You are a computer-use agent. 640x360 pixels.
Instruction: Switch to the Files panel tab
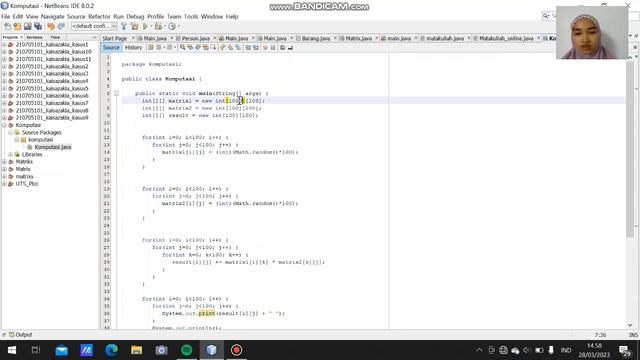[55, 37]
